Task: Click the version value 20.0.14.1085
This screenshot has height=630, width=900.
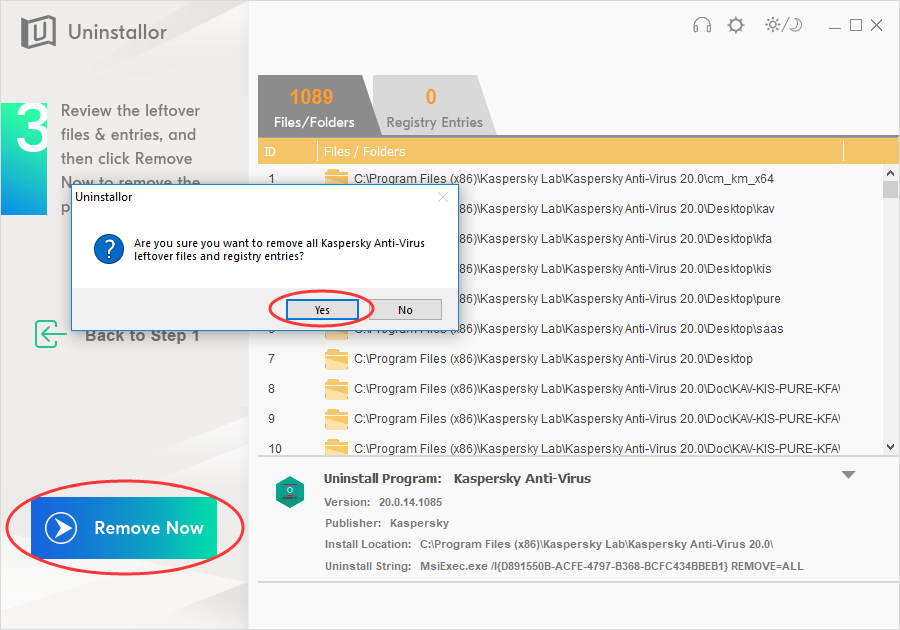Action: 410,502
